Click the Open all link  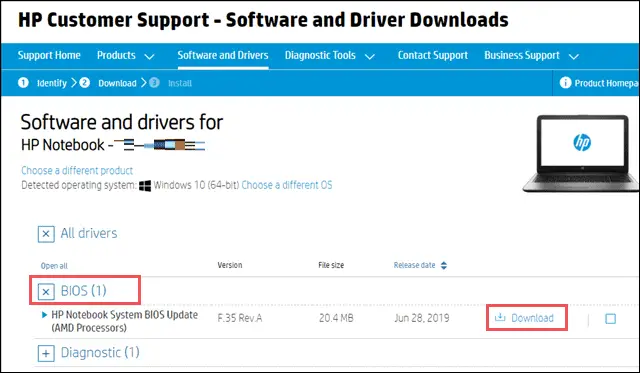point(54,266)
